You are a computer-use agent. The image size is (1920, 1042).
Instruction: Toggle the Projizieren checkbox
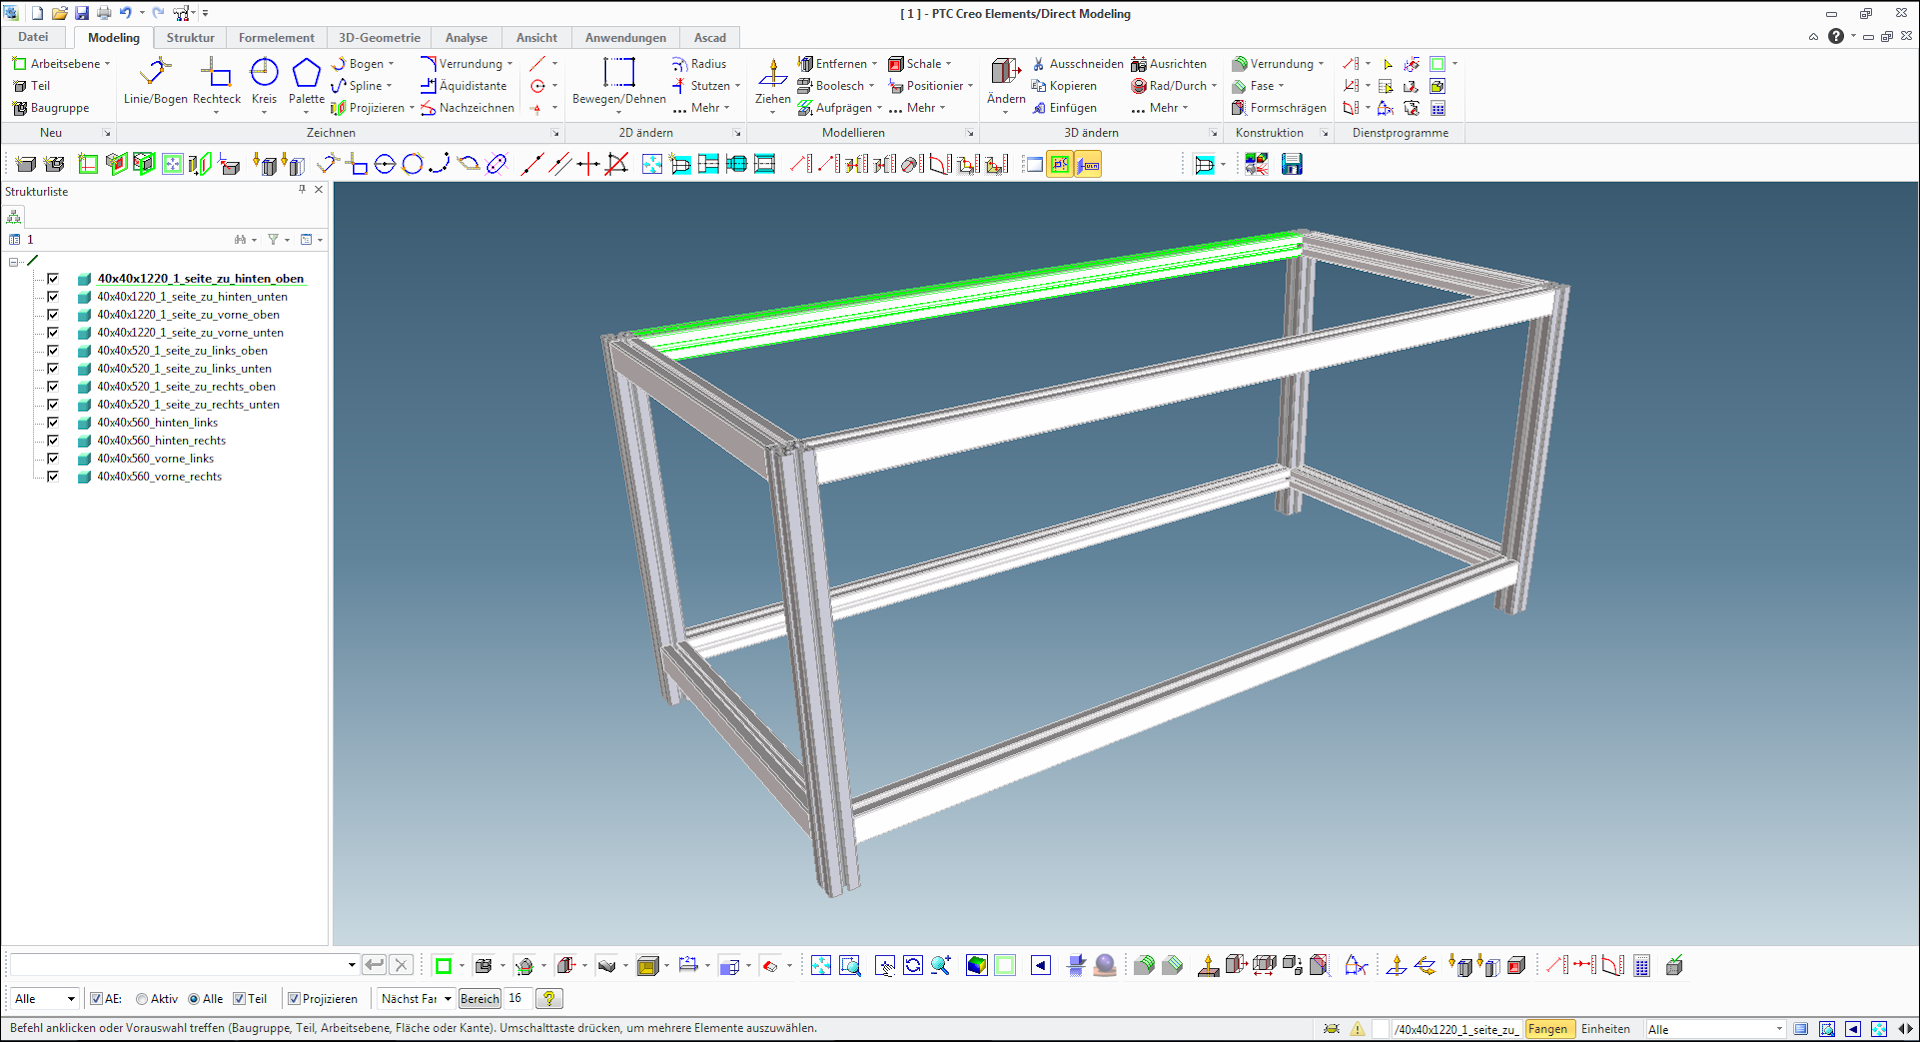coord(295,999)
